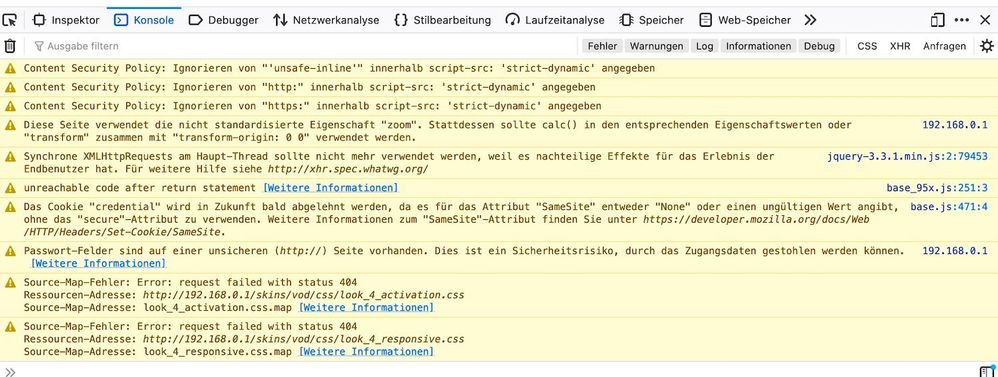The image size is (998, 377).
Task: Toggle the Debug filter
Action: point(819,46)
